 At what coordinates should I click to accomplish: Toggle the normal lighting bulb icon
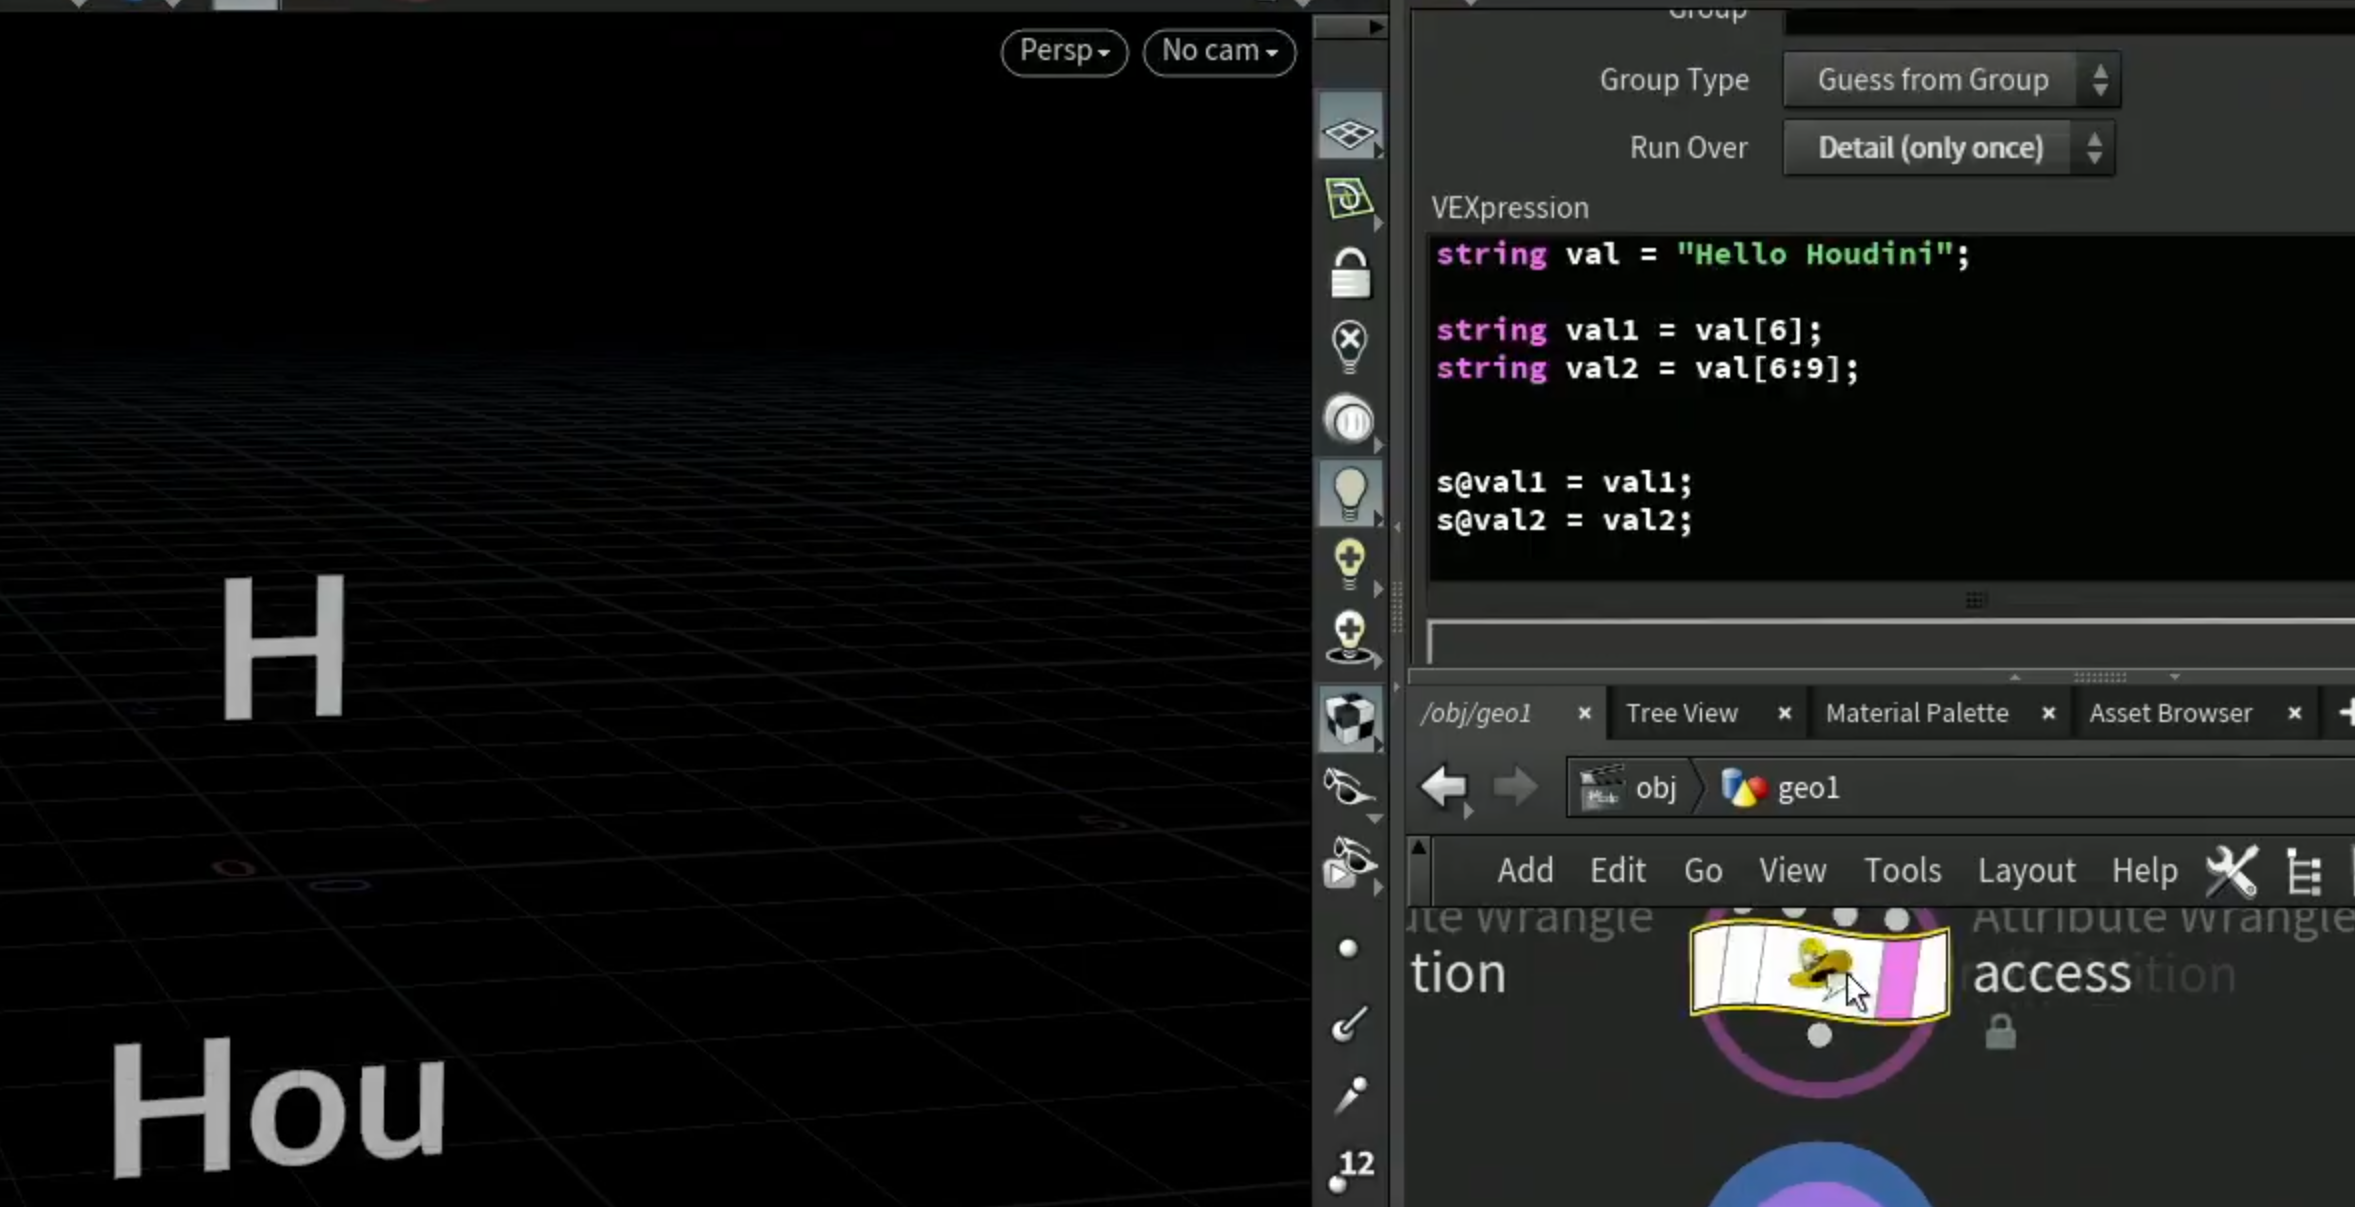[x=1349, y=493]
